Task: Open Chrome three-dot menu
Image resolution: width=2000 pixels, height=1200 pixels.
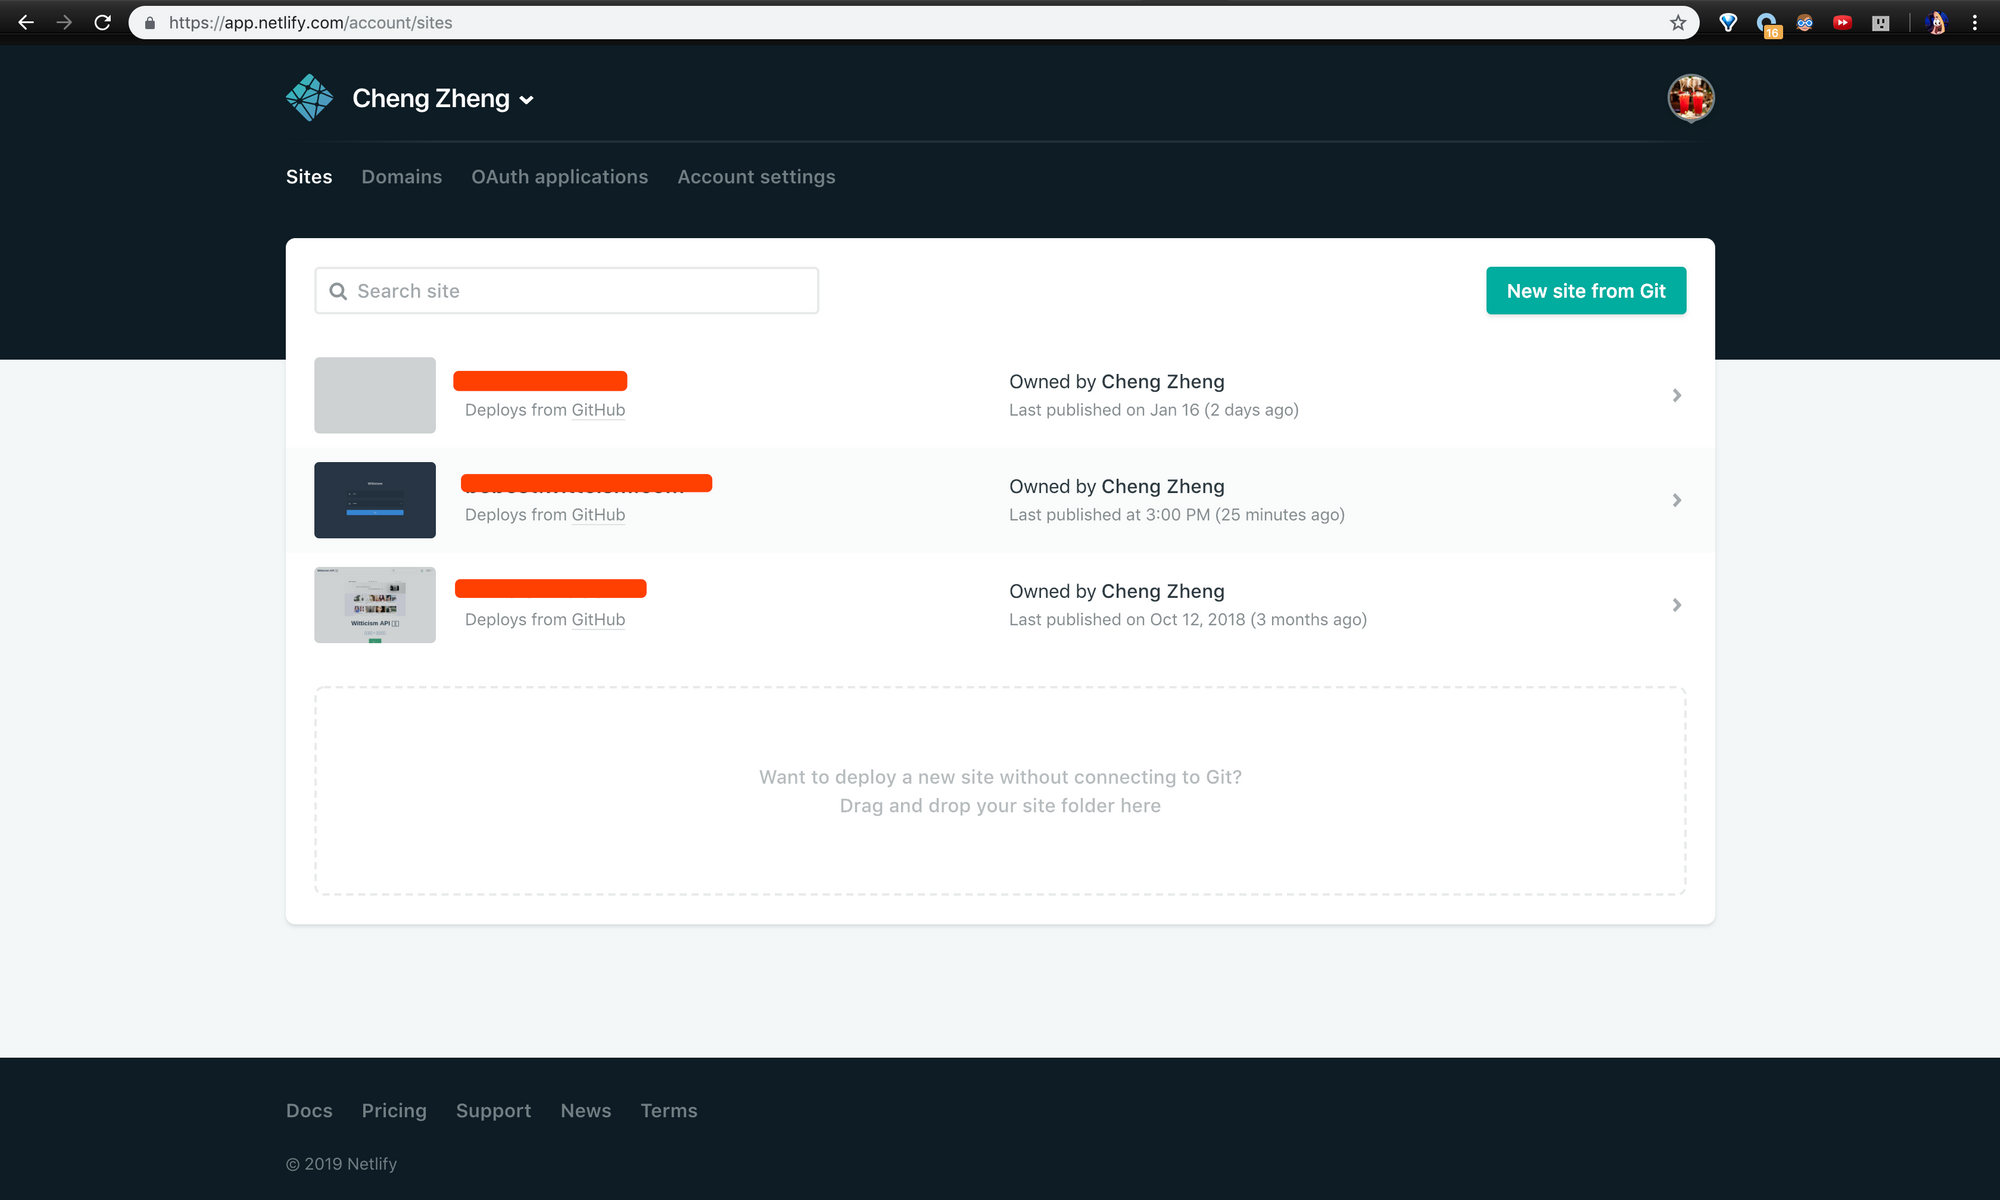Action: click(1974, 22)
